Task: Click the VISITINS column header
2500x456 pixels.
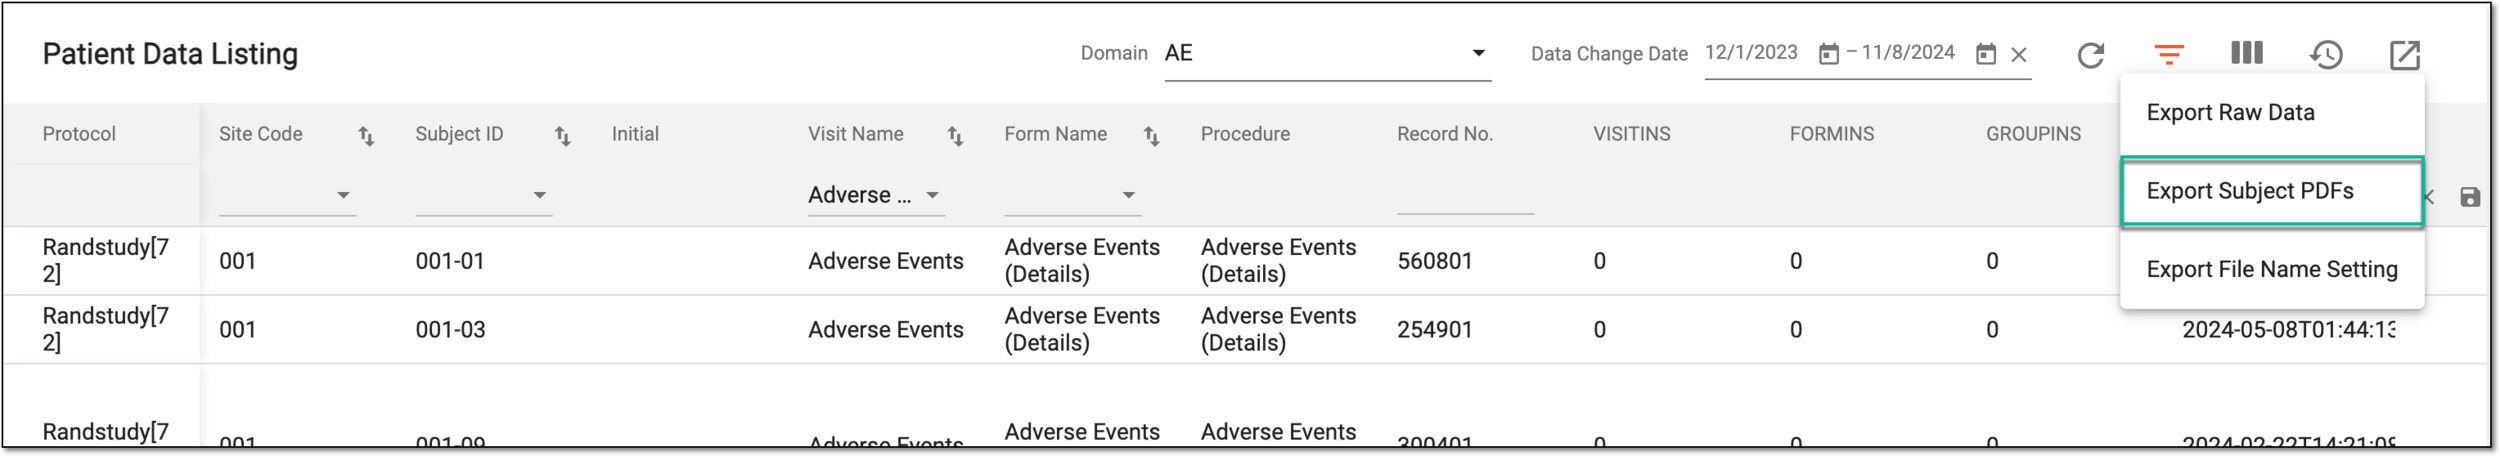Action: 1632,134
